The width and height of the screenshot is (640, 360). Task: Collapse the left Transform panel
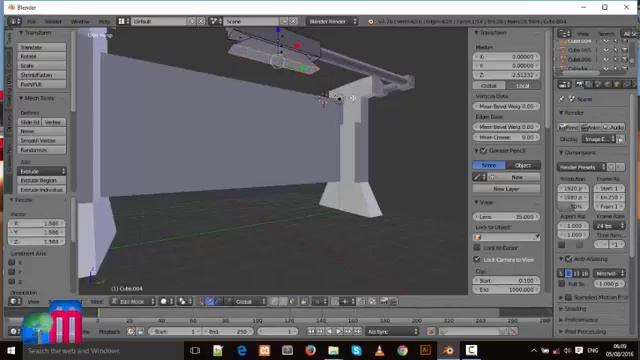coord(35,33)
